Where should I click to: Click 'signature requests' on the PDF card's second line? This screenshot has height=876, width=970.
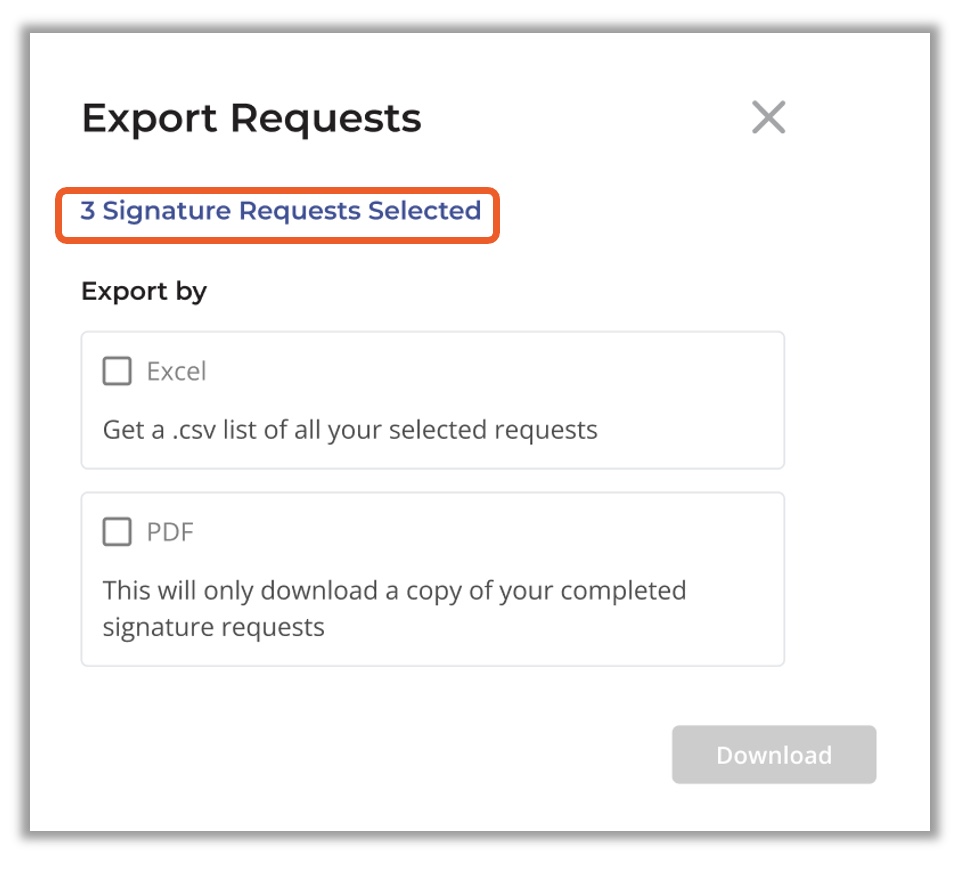click(213, 627)
